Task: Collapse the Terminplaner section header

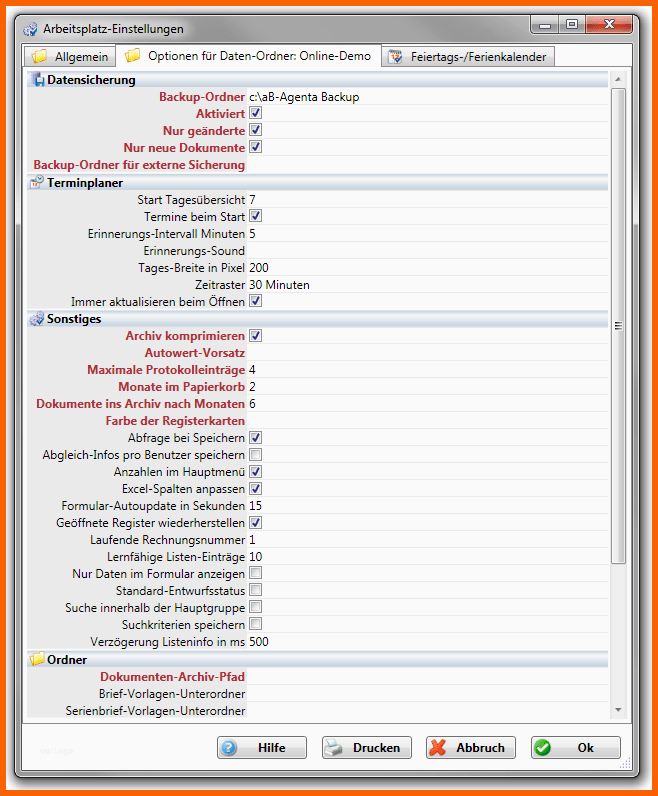Action: click(x=85, y=182)
